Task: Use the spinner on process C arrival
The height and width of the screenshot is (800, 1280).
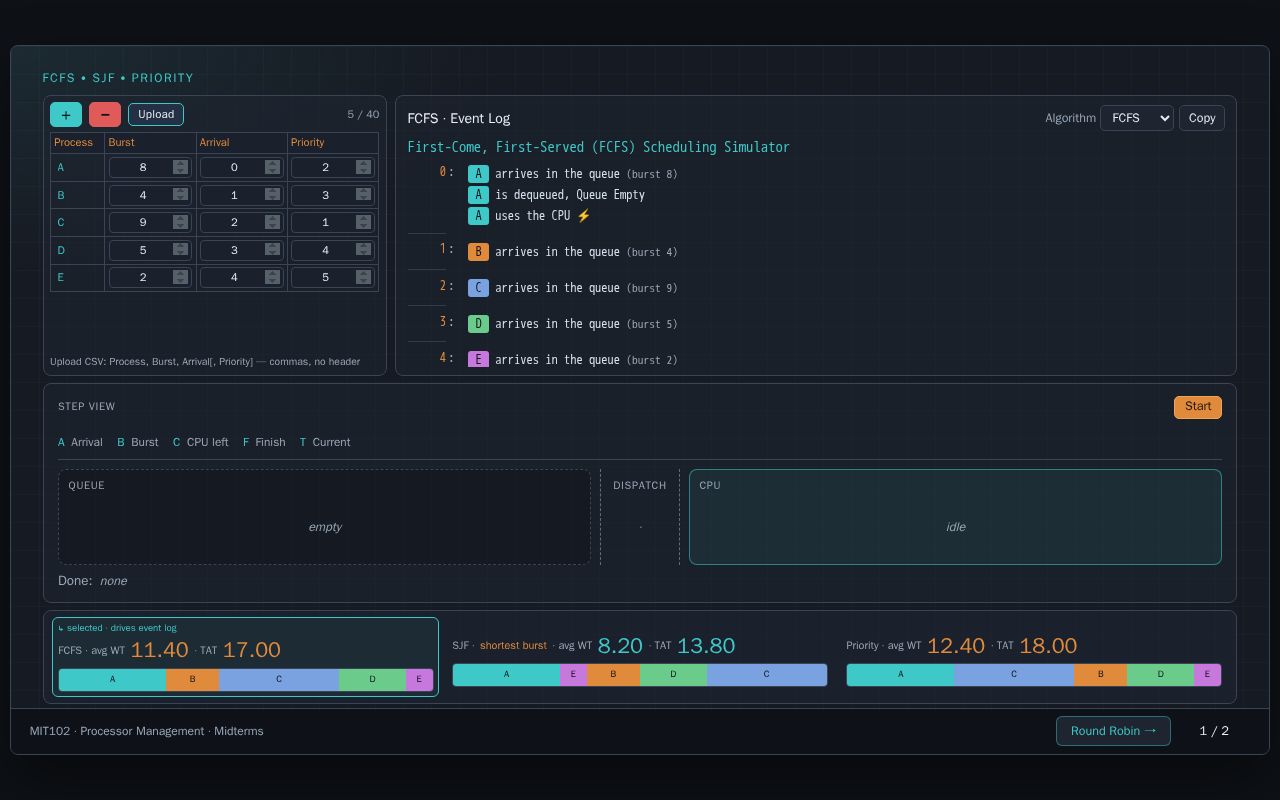Action: coord(272,222)
